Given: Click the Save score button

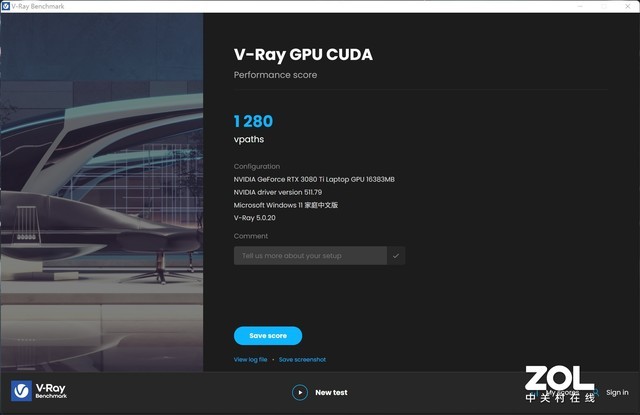Looking at the screenshot, I should (x=268, y=335).
